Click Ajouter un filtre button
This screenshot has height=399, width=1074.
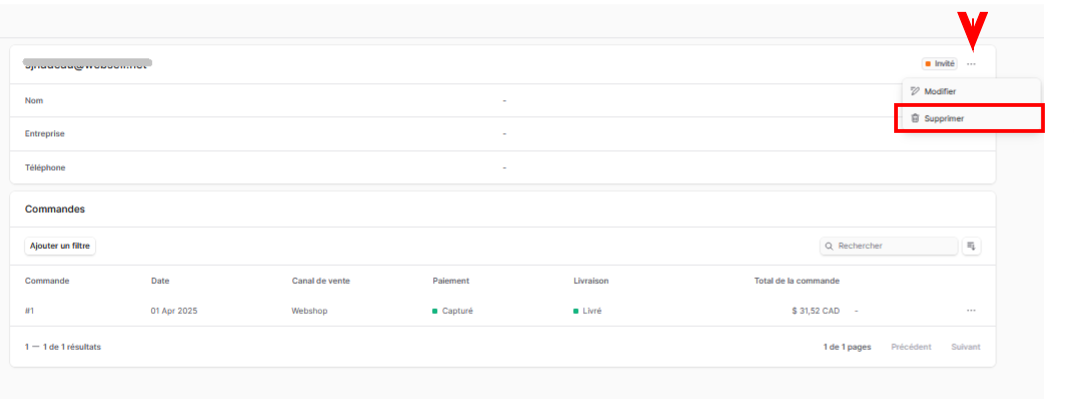pyautogui.click(x=60, y=246)
